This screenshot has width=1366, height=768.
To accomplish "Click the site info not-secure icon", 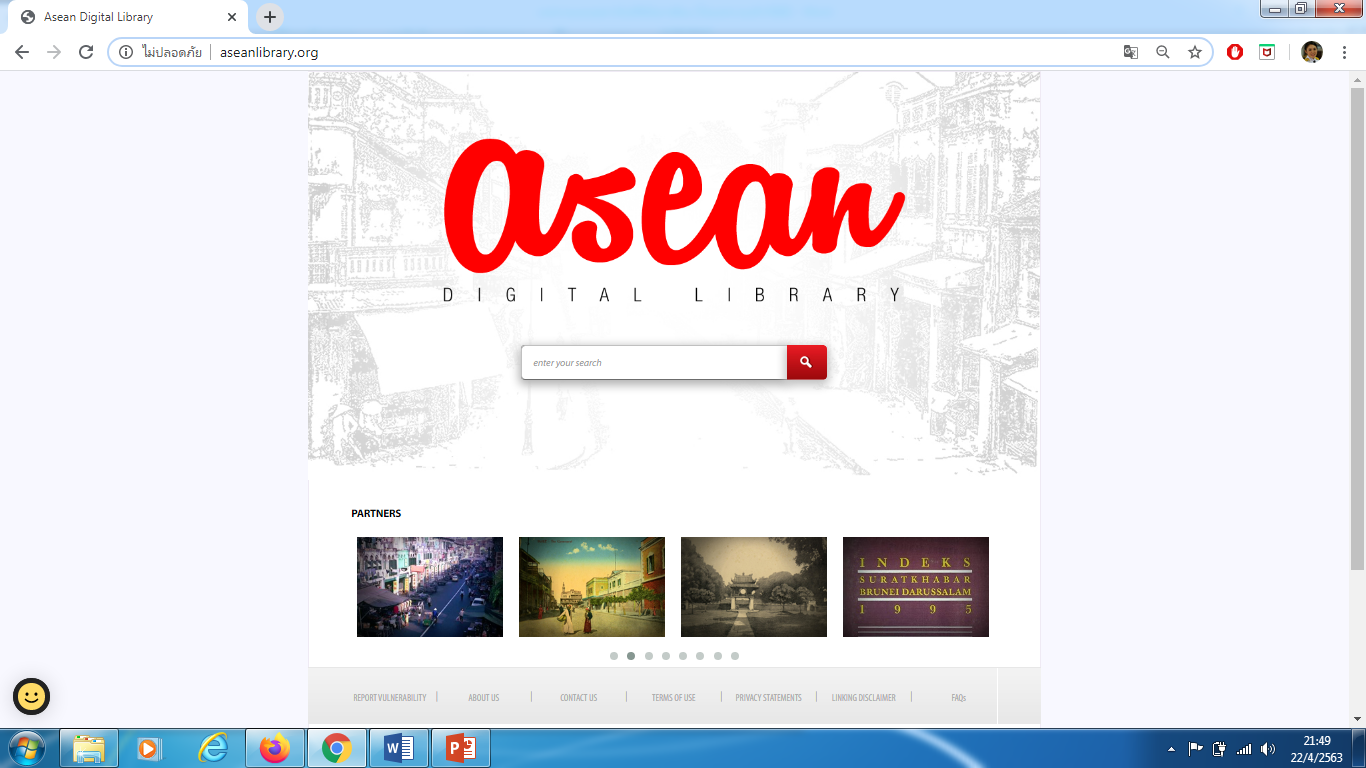I will tap(126, 52).
